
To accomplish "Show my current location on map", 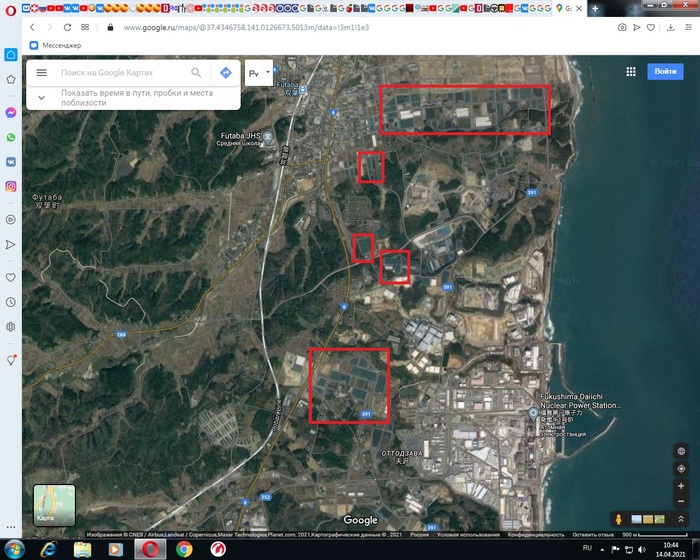I will click(681, 468).
